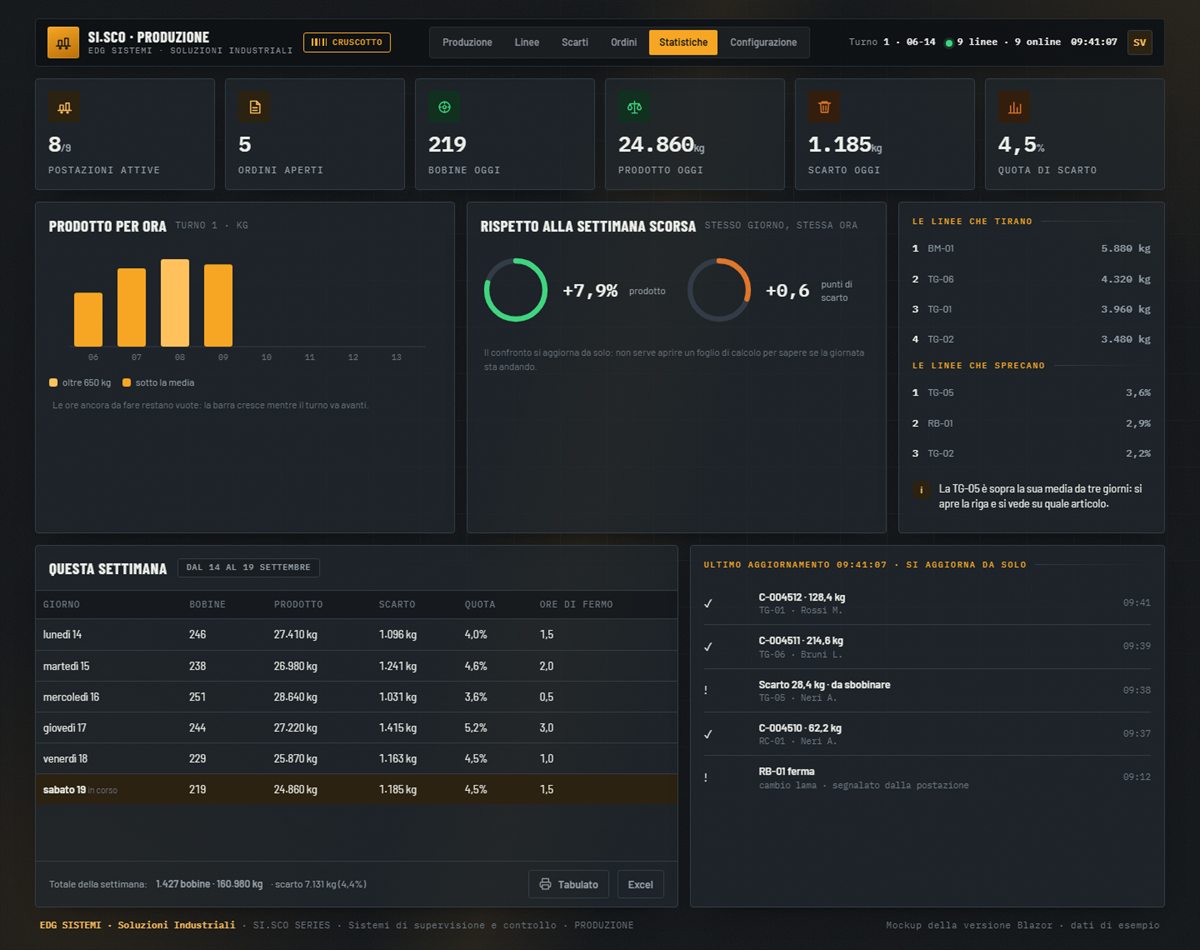Viewport: 1200px width, 950px height.
Task: Click the green online status dot
Action: pyautogui.click(x=949, y=43)
